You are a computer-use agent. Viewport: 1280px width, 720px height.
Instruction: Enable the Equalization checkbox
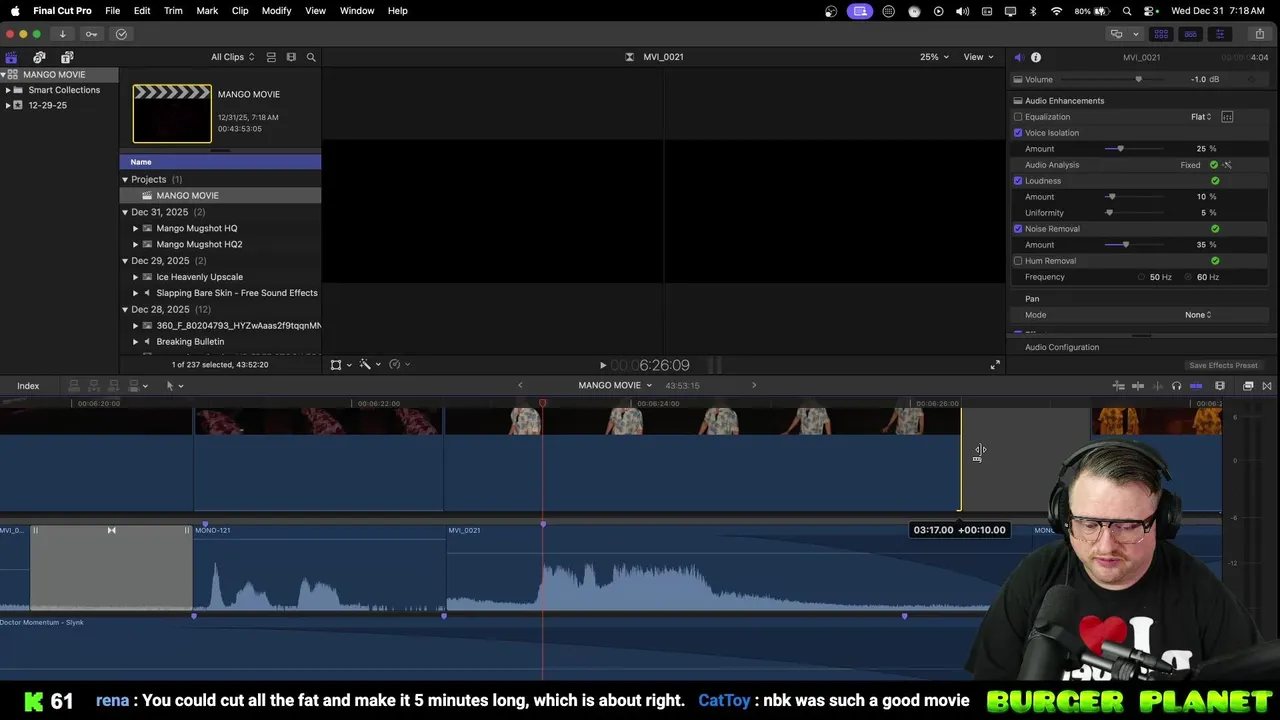[1018, 117]
